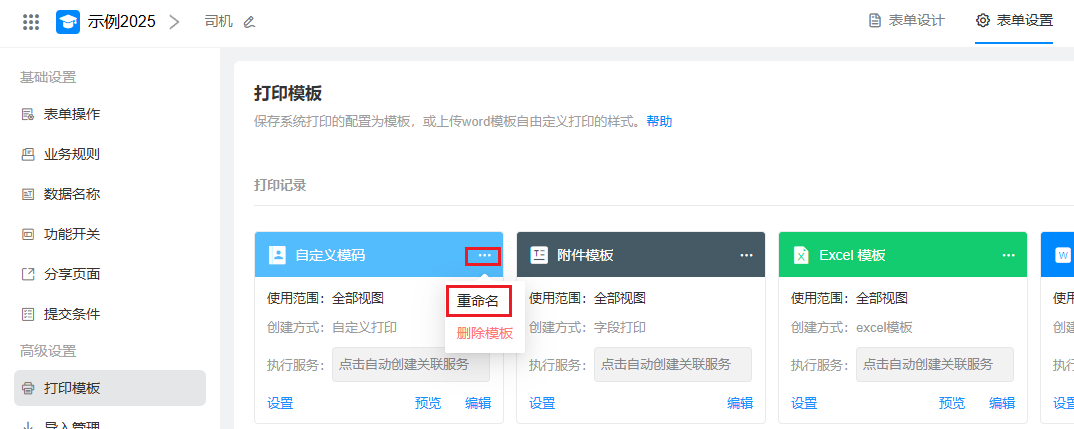Click the 自定义模码 card template icon

pos(277,255)
